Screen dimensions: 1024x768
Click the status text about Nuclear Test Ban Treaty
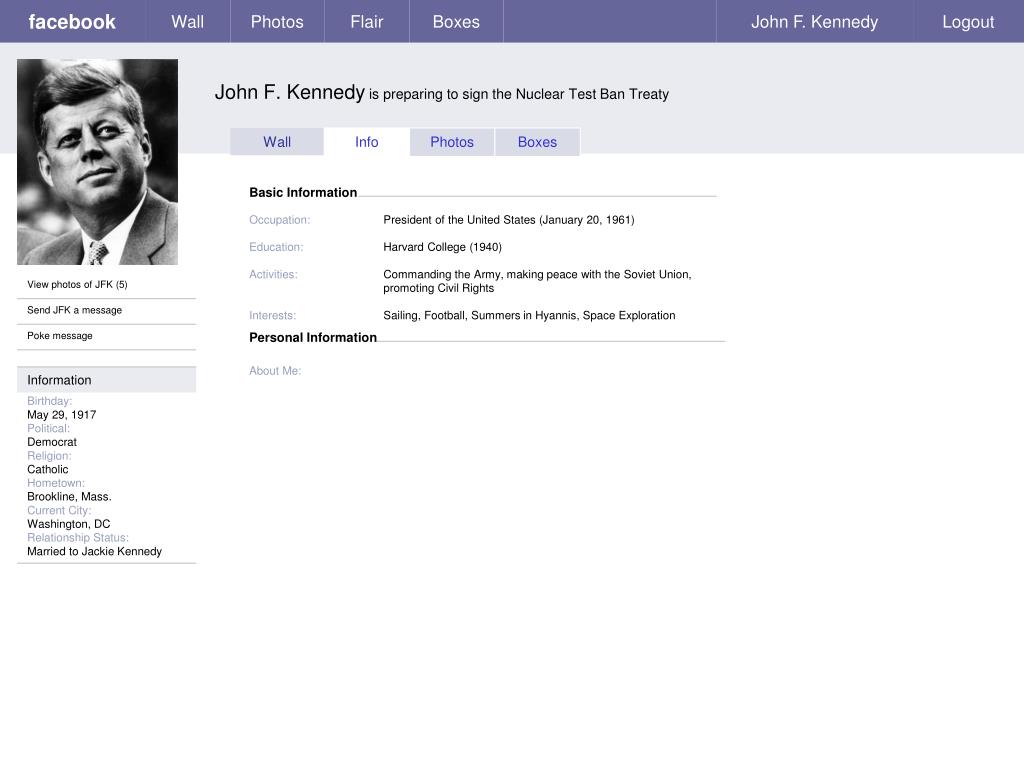tap(519, 94)
